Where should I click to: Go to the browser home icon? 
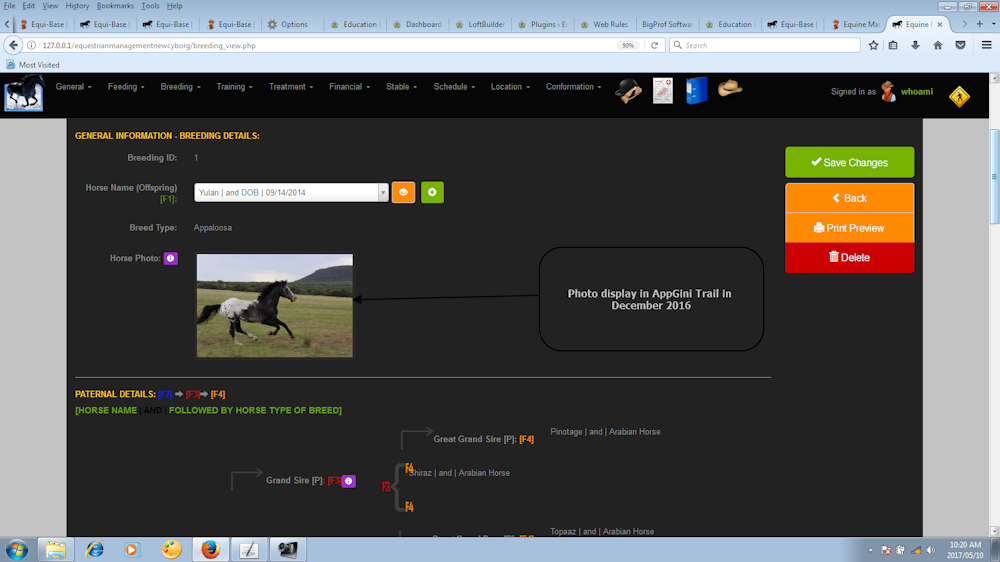(x=938, y=45)
